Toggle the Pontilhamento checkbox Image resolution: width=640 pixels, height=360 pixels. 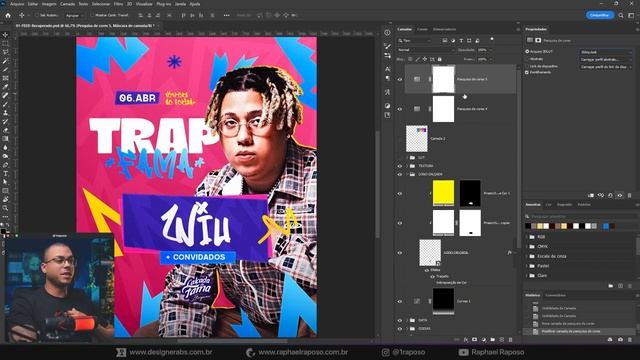coord(527,72)
